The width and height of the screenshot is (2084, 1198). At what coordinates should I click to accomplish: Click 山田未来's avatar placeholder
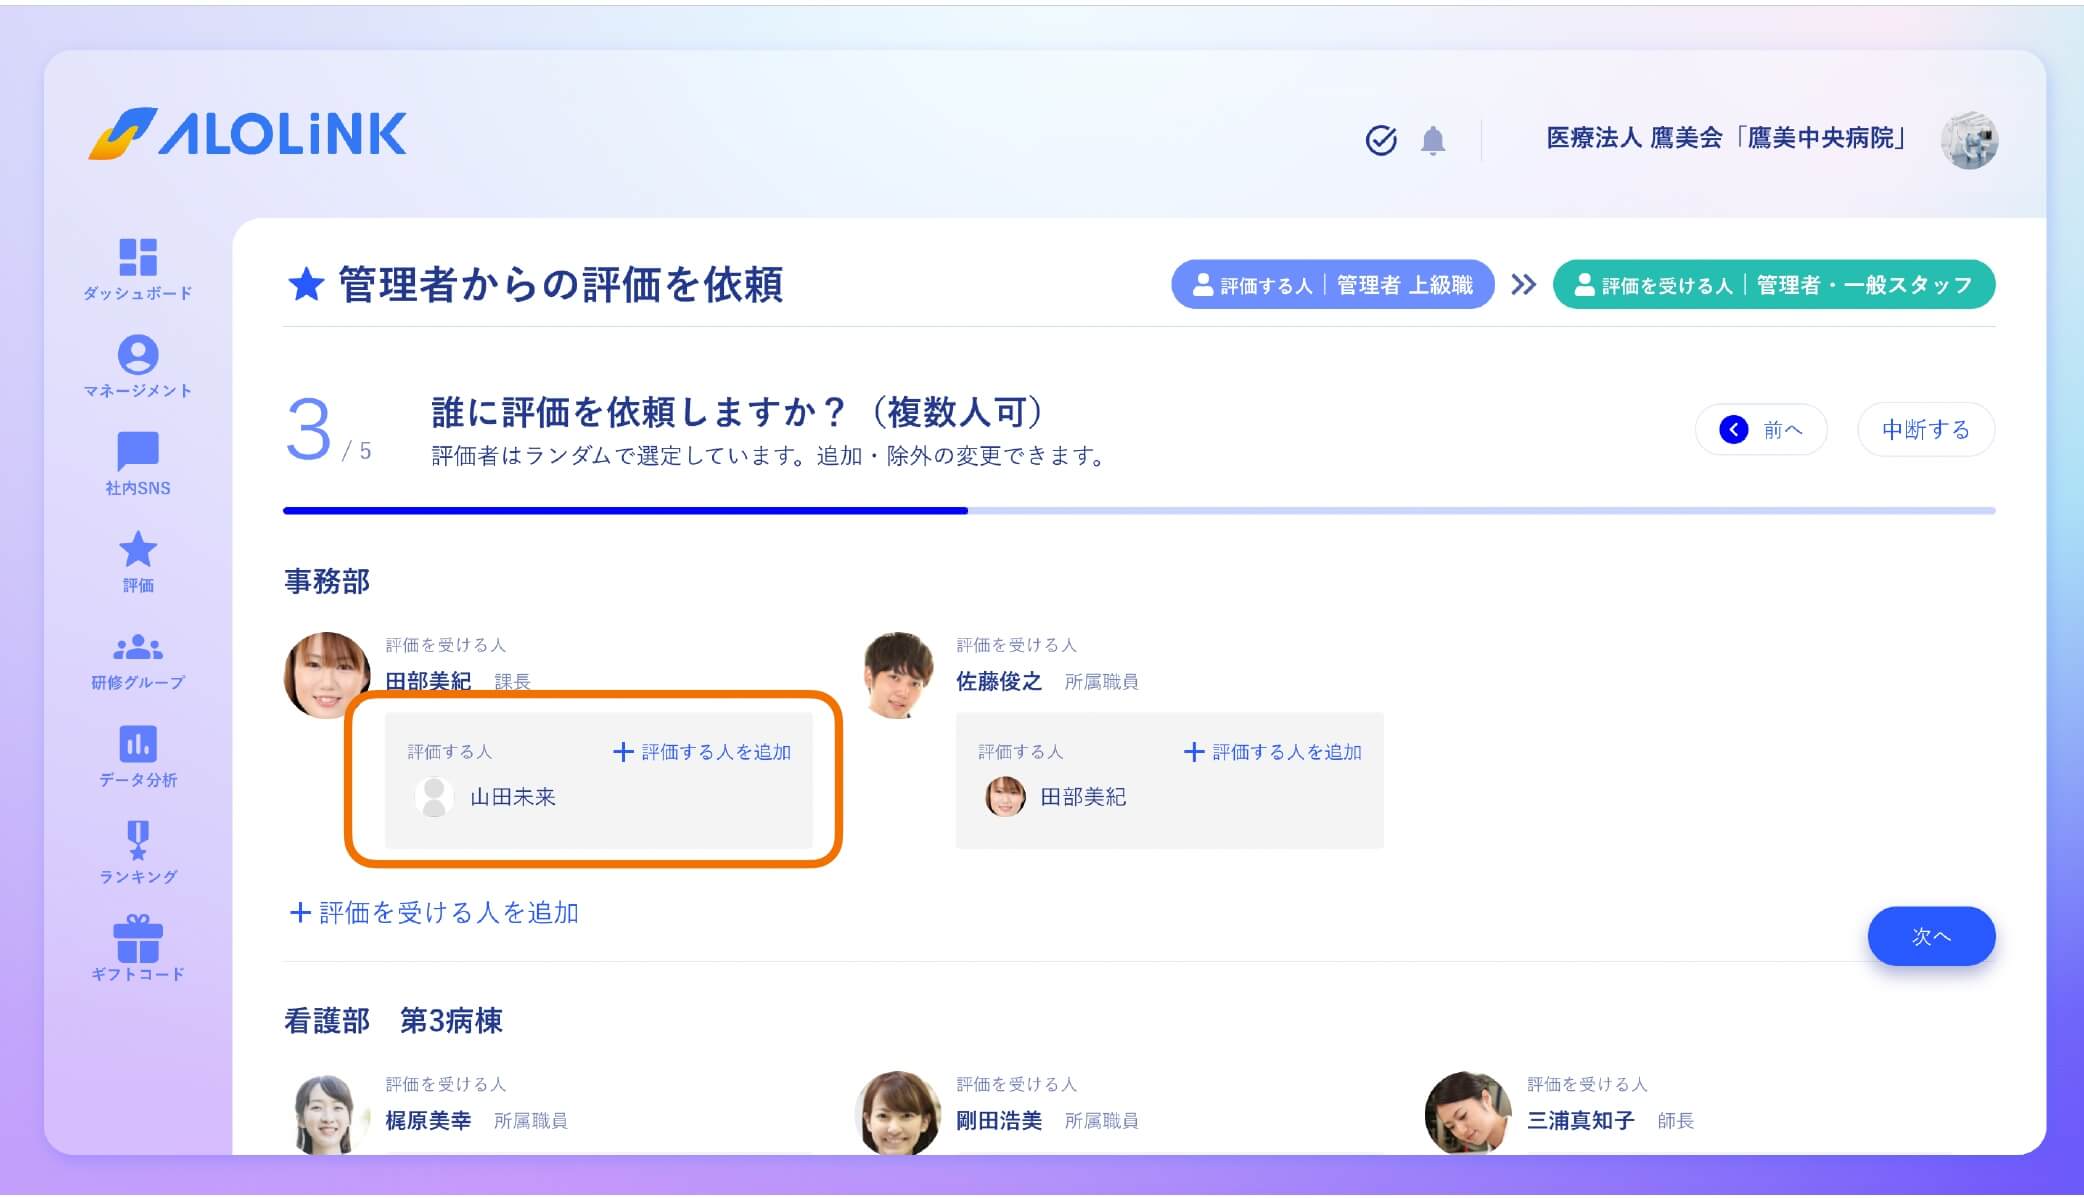click(434, 797)
